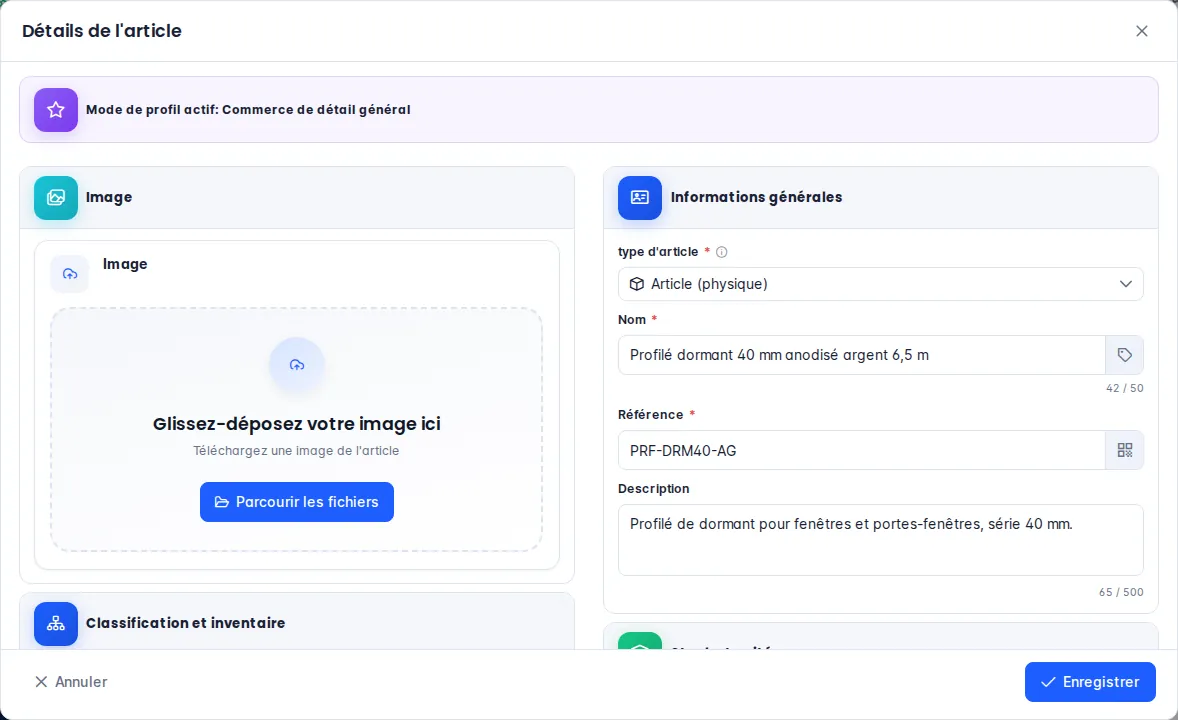Click the Classification et inventaire section icon
The height and width of the screenshot is (720, 1178).
coord(56,624)
